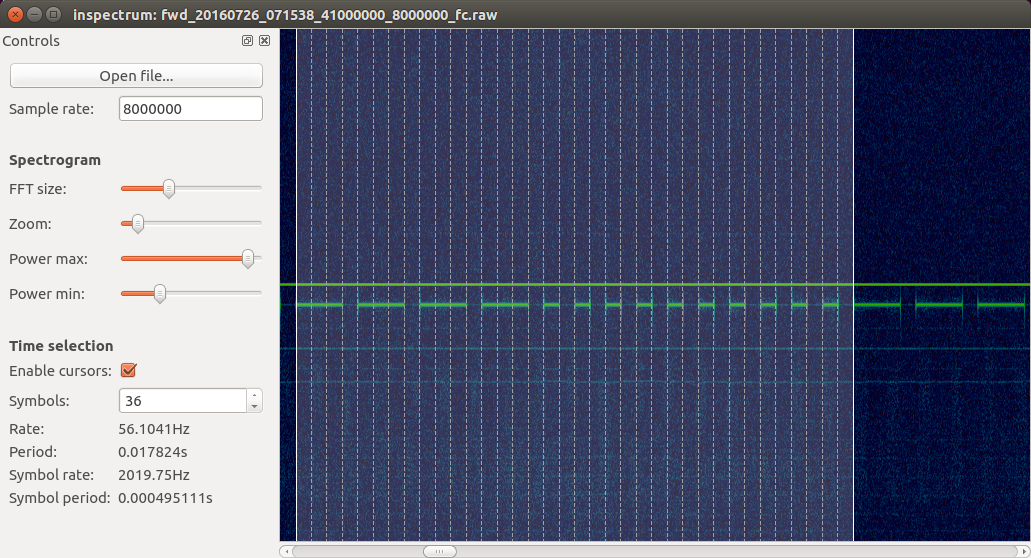This screenshot has width=1031, height=558.
Task: Click the Symbol period value 0.000495111s
Action: [165, 498]
